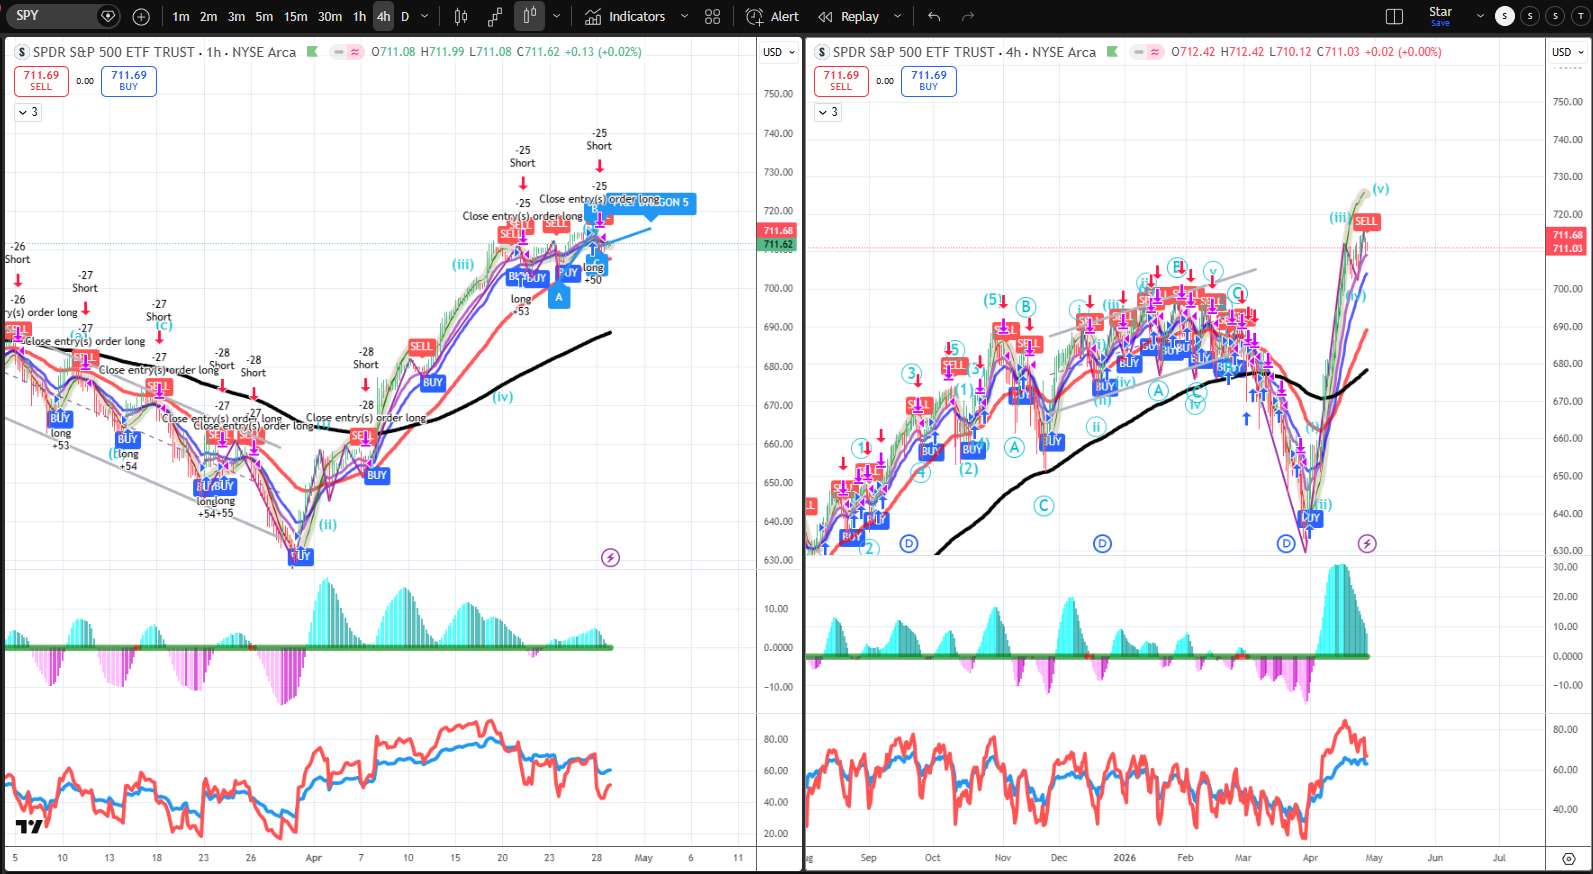
Task: Switch to the D daily timeframe
Action: click(405, 16)
